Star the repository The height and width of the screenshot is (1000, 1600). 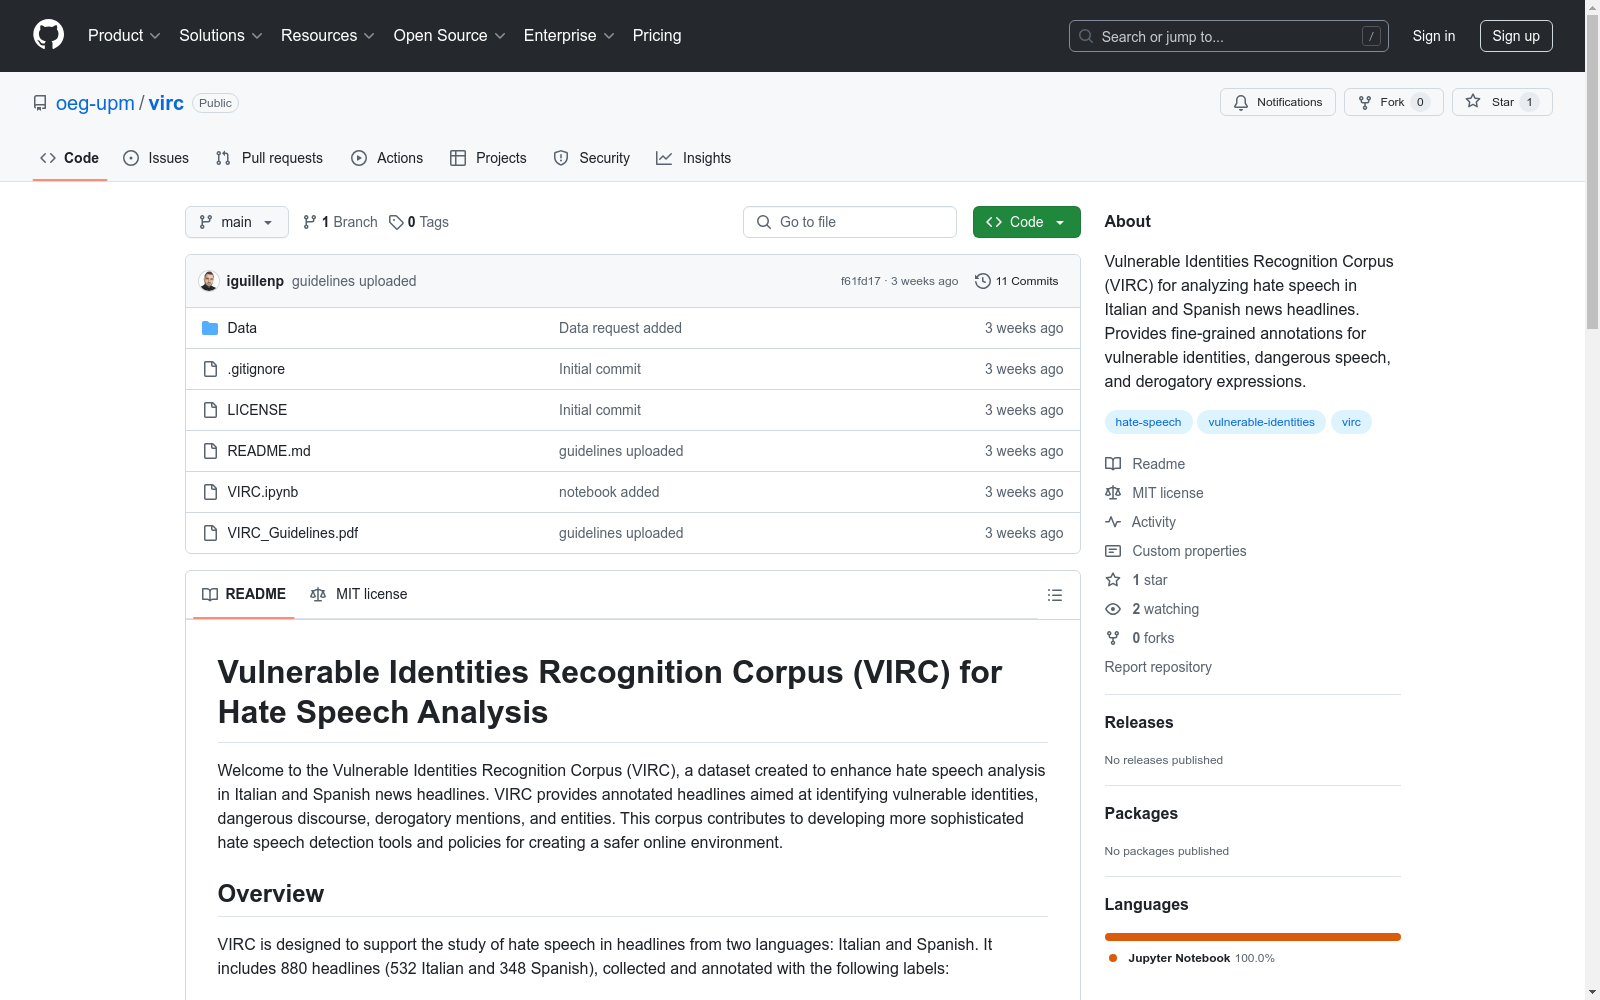pyautogui.click(x=1501, y=102)
